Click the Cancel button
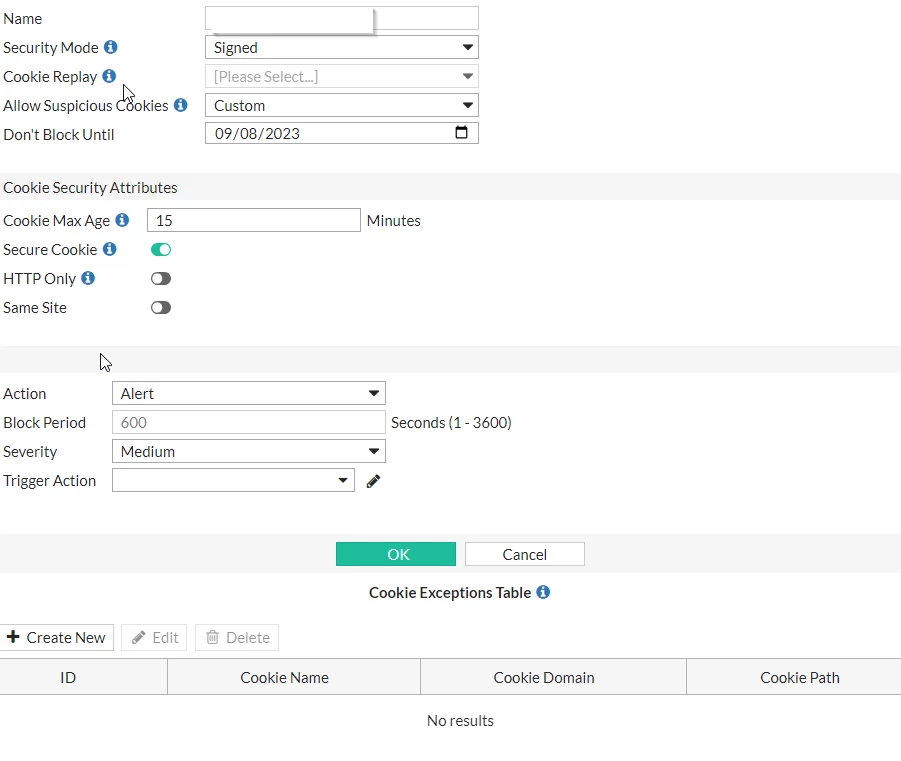This screenshot has height=761, width=901. point(525,554)
